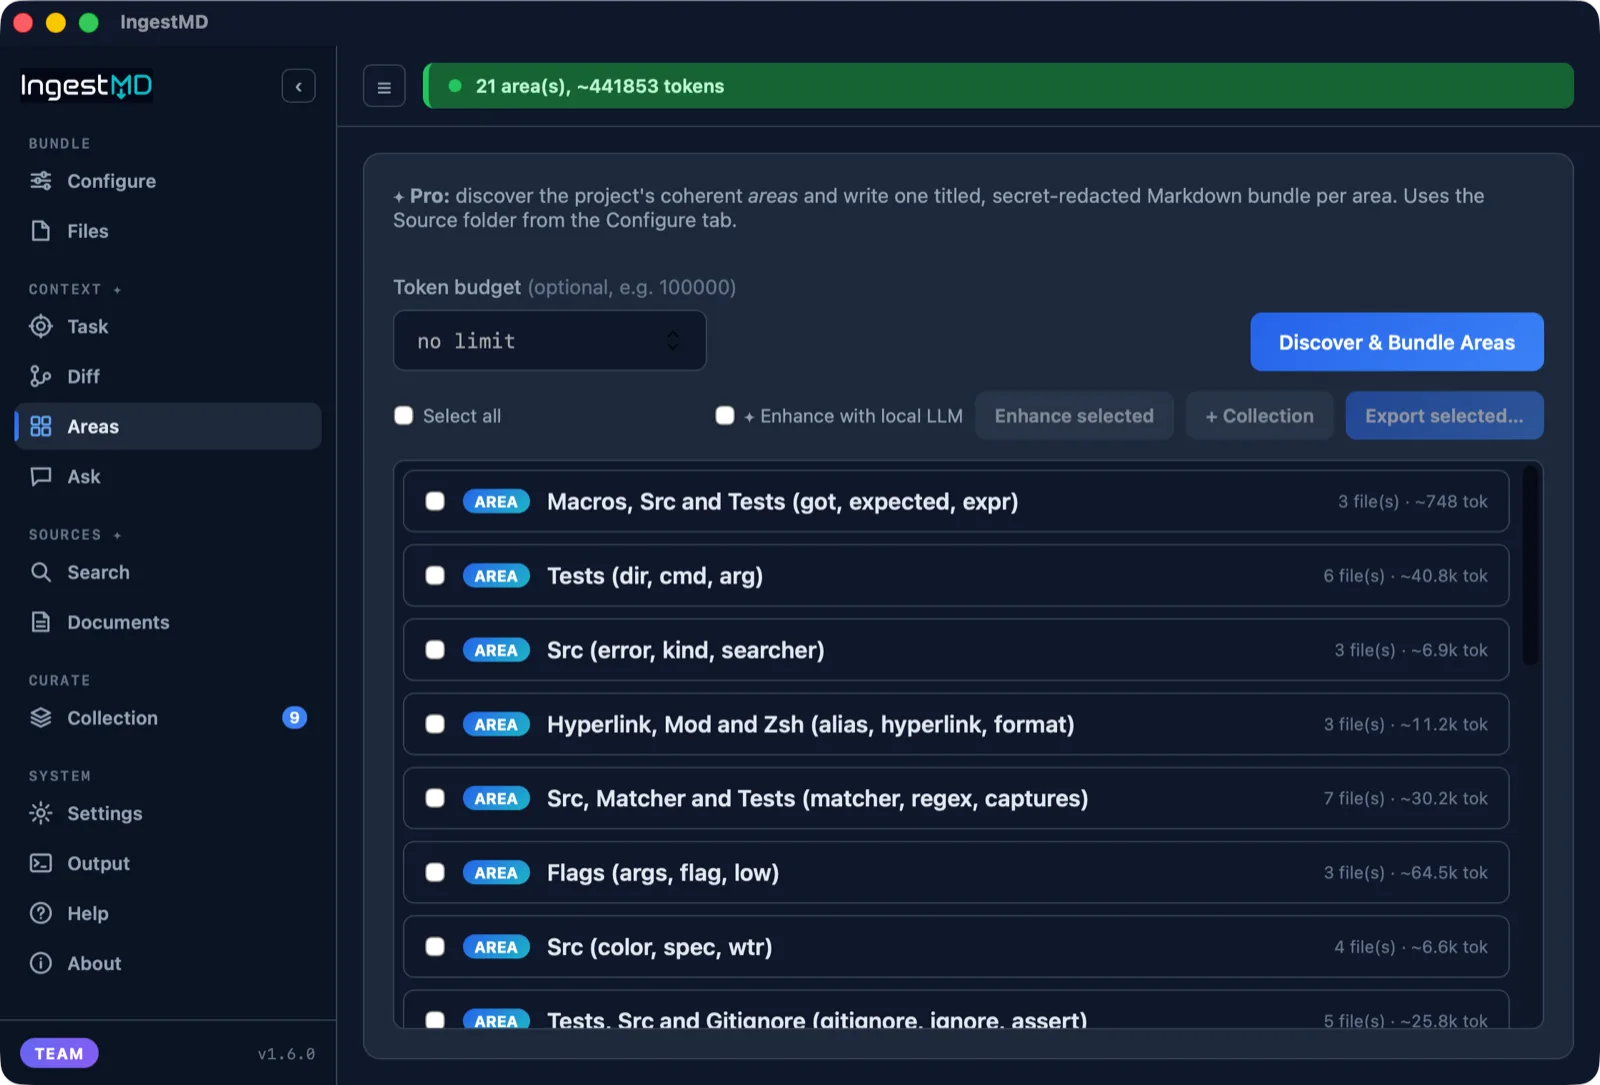
Task: Check the Tests (dir, cmd, arg) area
Action: point(435,576)
